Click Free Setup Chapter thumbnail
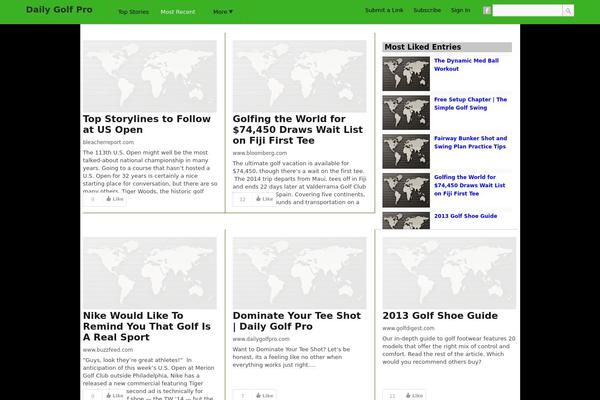Screen dimensions: 600x400 point(406,113)
